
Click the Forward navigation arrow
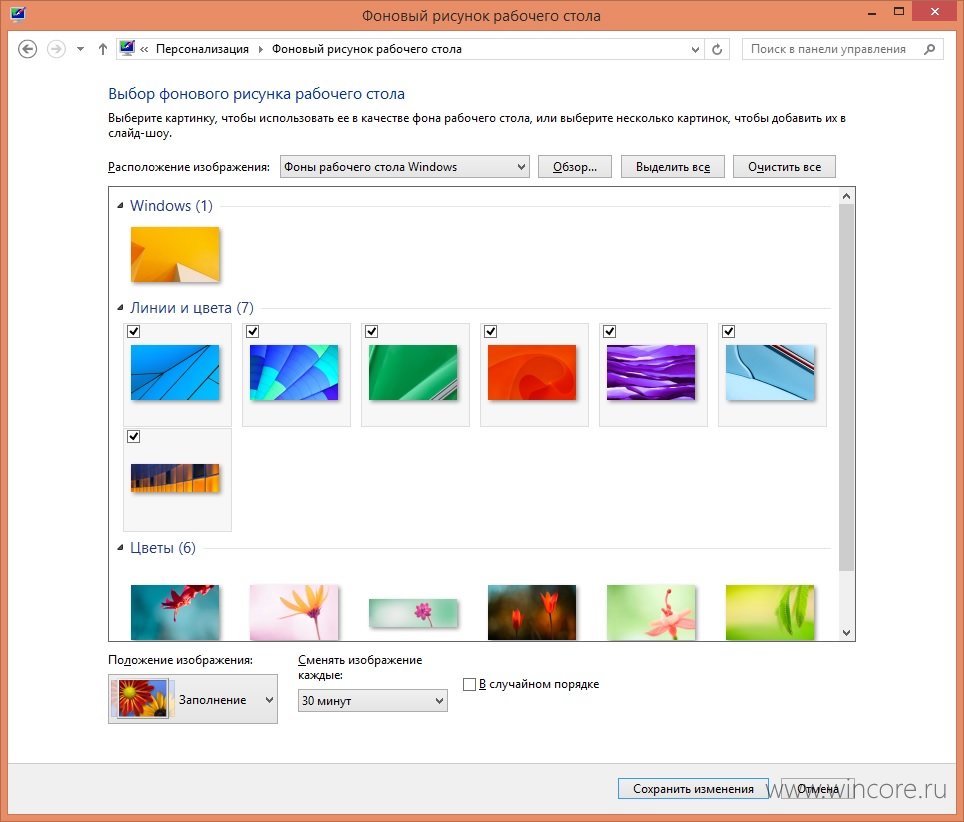(x=57, y=49)
